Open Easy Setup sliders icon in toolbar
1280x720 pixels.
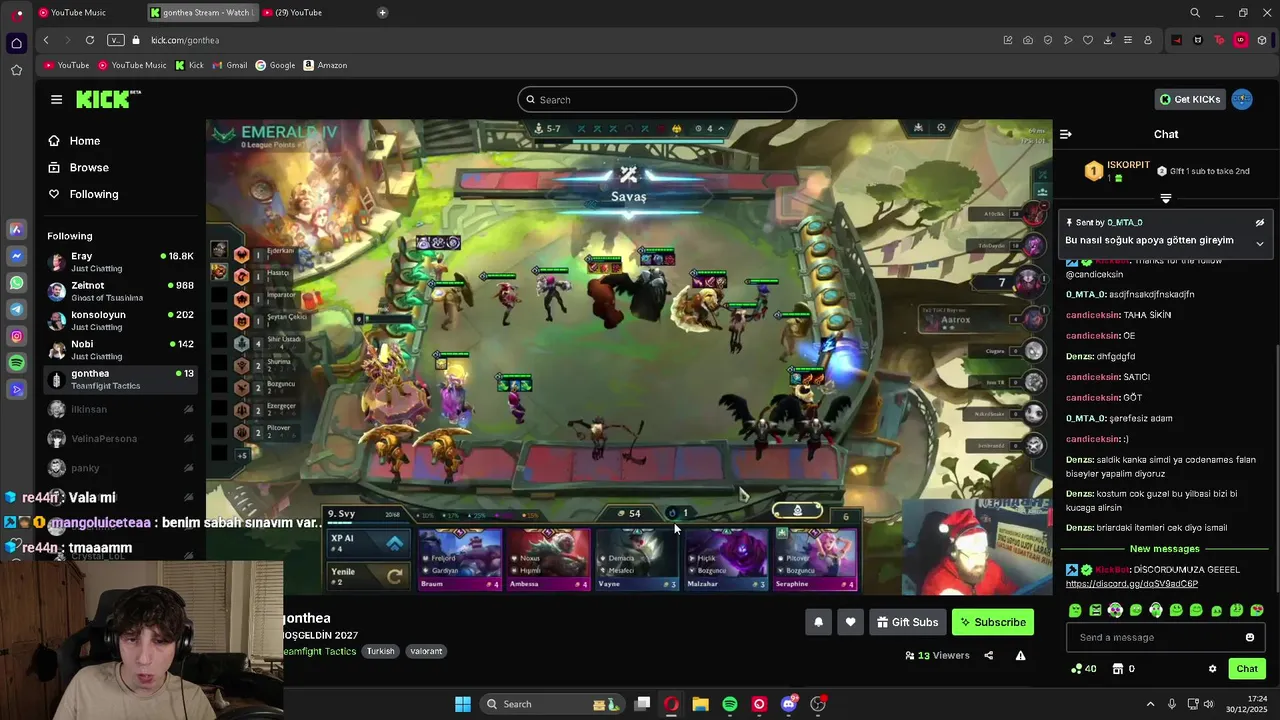tap(1128, 40)
